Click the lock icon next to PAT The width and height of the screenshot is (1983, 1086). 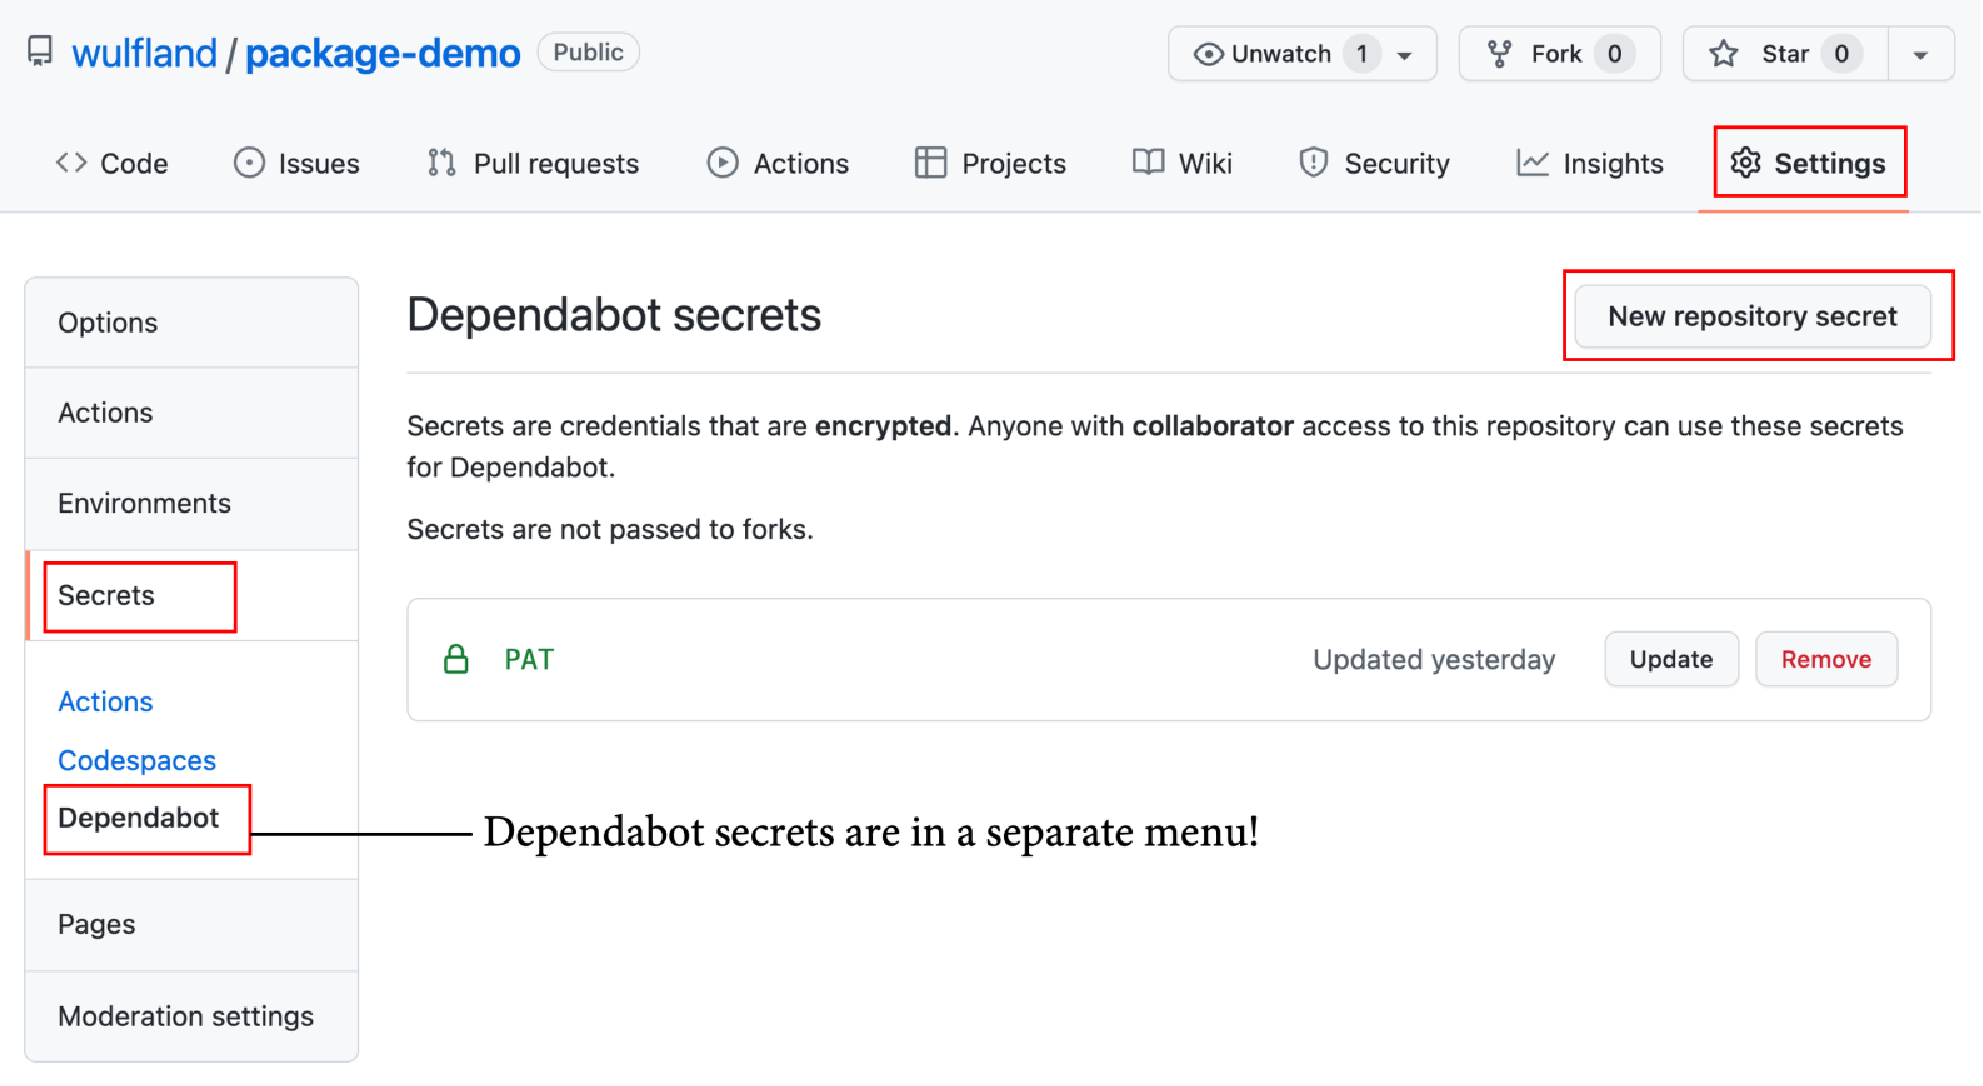pos(456,659)
